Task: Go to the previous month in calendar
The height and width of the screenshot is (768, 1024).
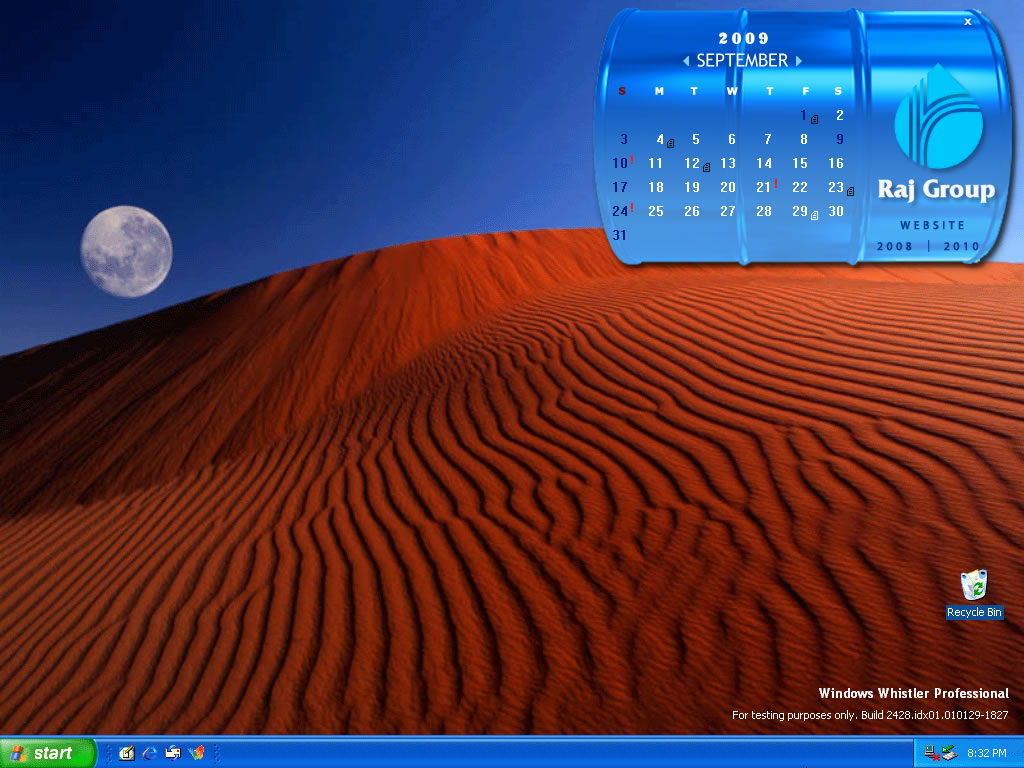Action: (686, 61)
